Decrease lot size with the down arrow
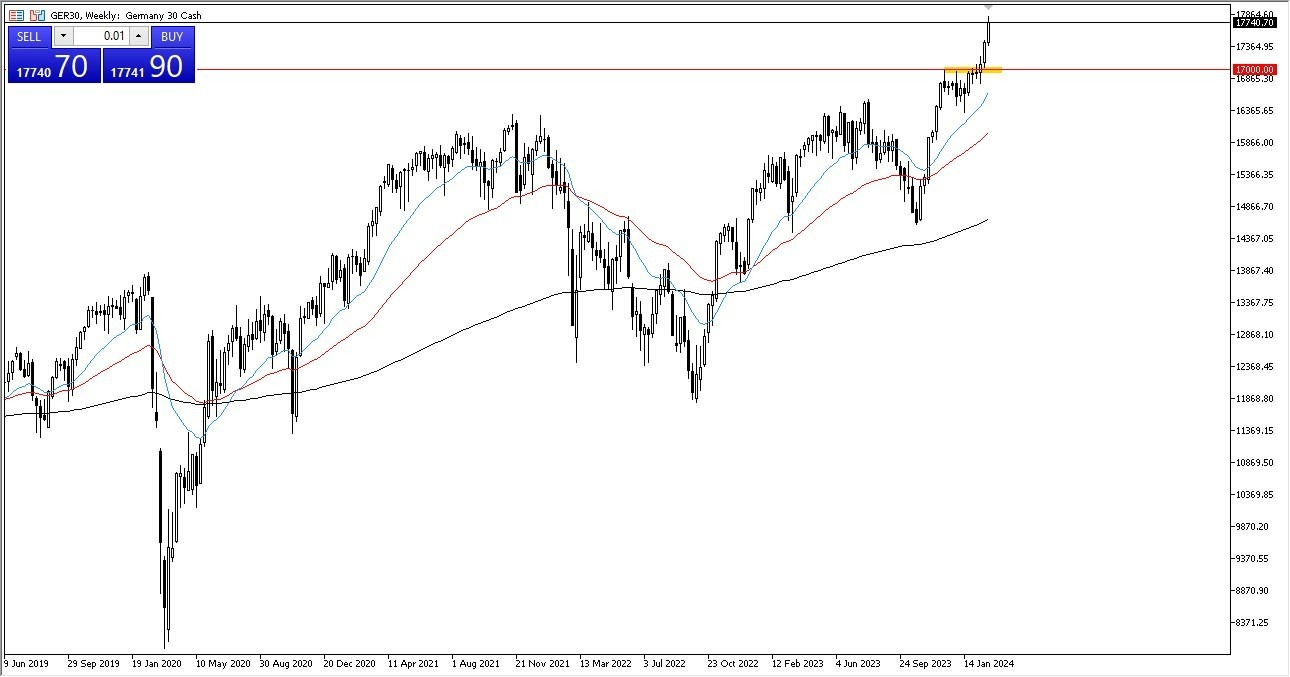The height and width of the screenshot is (677, 1290). click(63, 36)
